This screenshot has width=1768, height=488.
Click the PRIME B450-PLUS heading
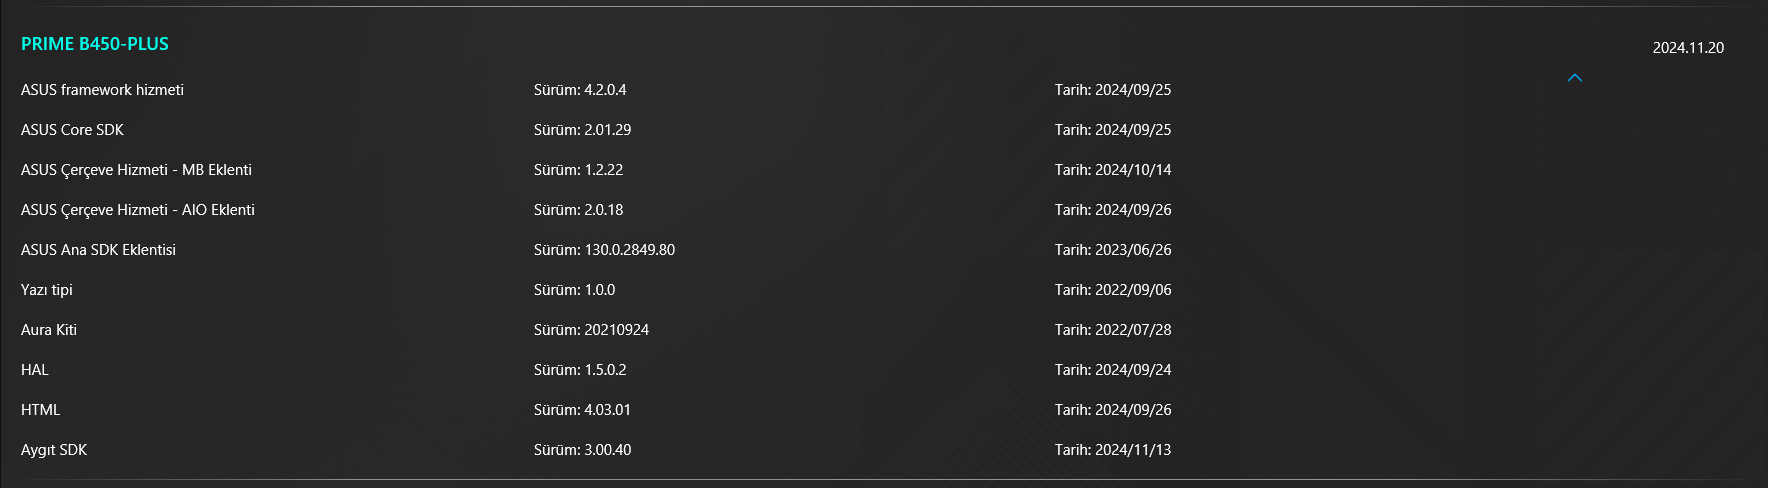(95, 44)
